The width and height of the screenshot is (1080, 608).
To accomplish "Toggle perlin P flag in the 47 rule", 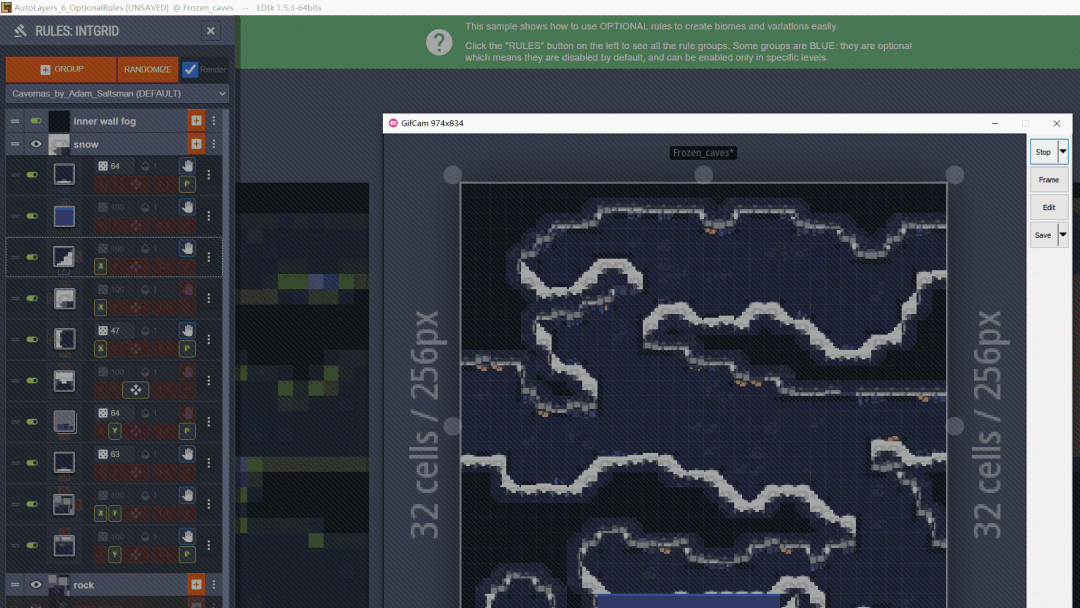I will tap(187, 348).
